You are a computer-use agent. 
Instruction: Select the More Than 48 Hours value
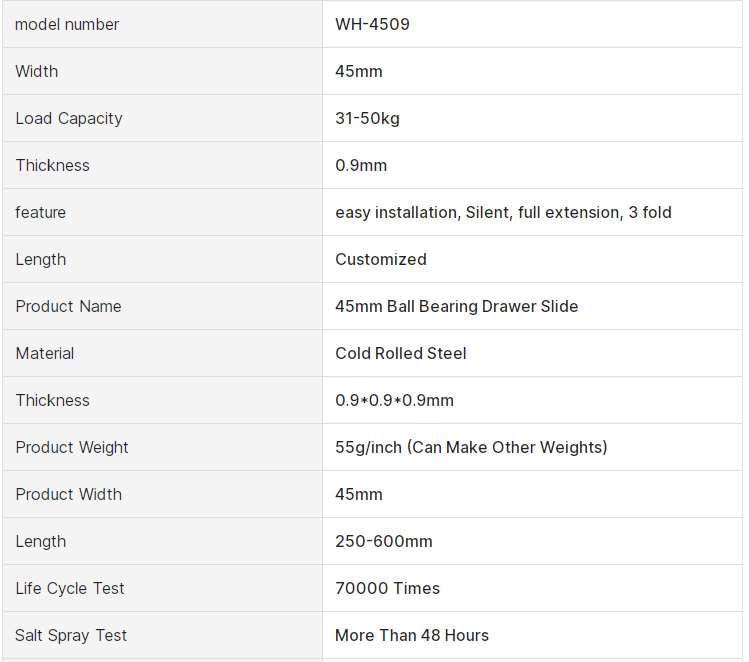click(412, 635)
